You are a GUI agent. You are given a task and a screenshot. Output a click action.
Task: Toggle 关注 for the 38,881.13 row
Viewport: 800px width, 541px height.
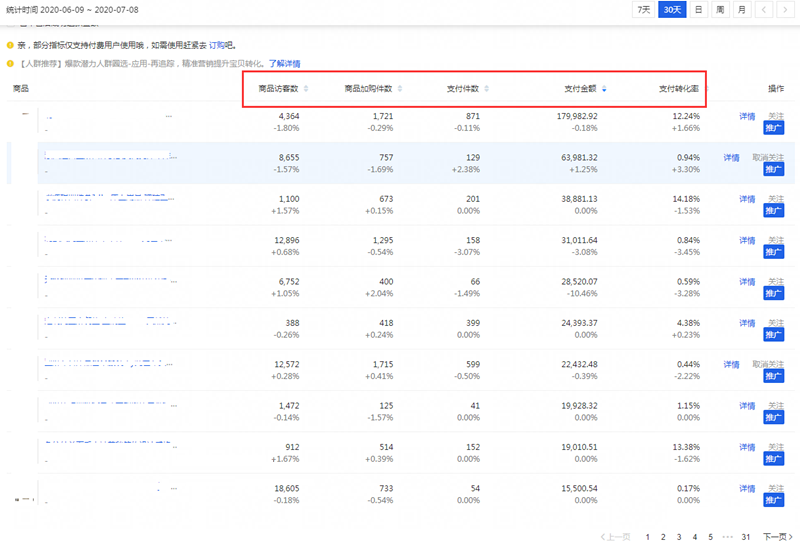click(776, 199)
